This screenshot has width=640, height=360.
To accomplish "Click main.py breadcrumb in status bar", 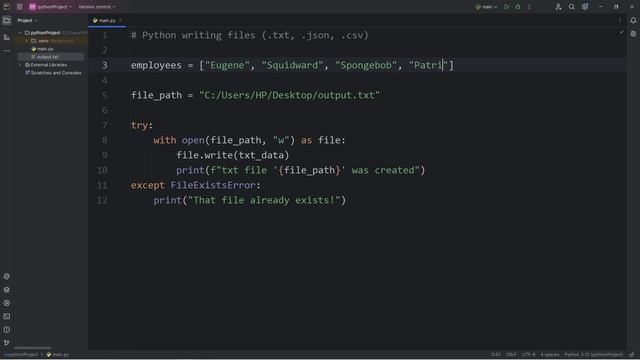I will (x=58, y=355).
